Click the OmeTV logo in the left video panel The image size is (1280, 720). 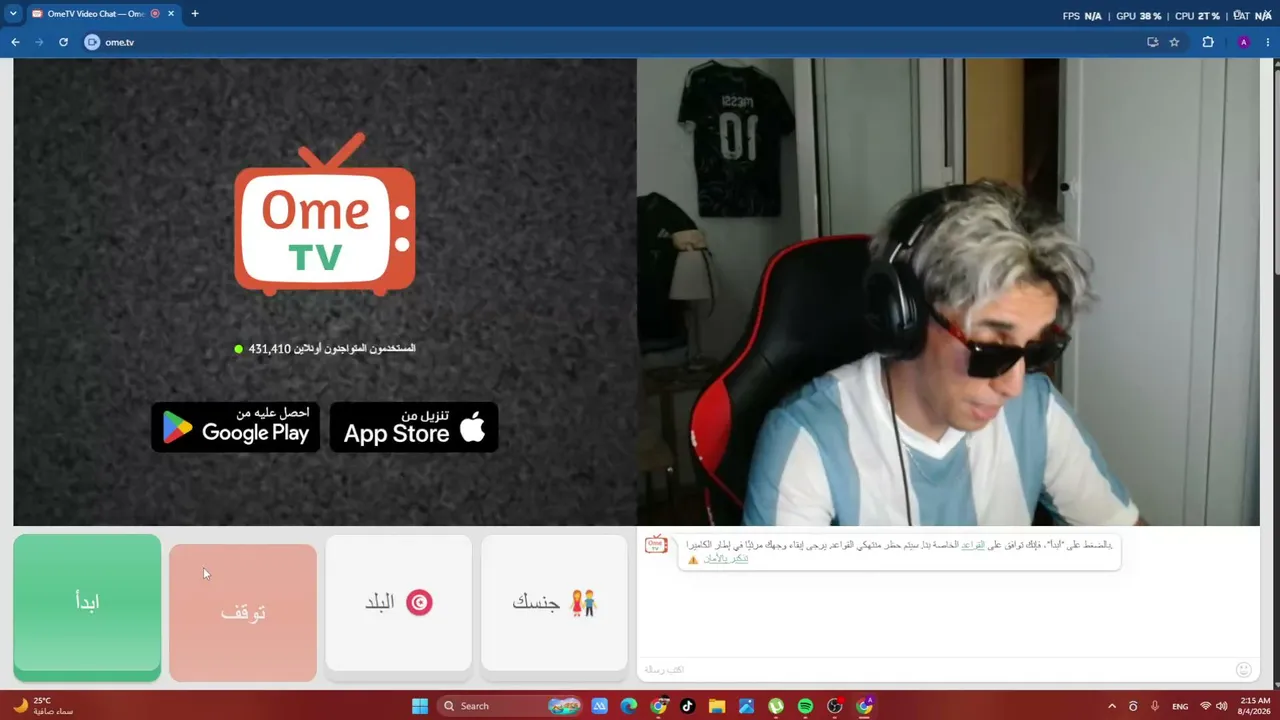click(325, 214)
